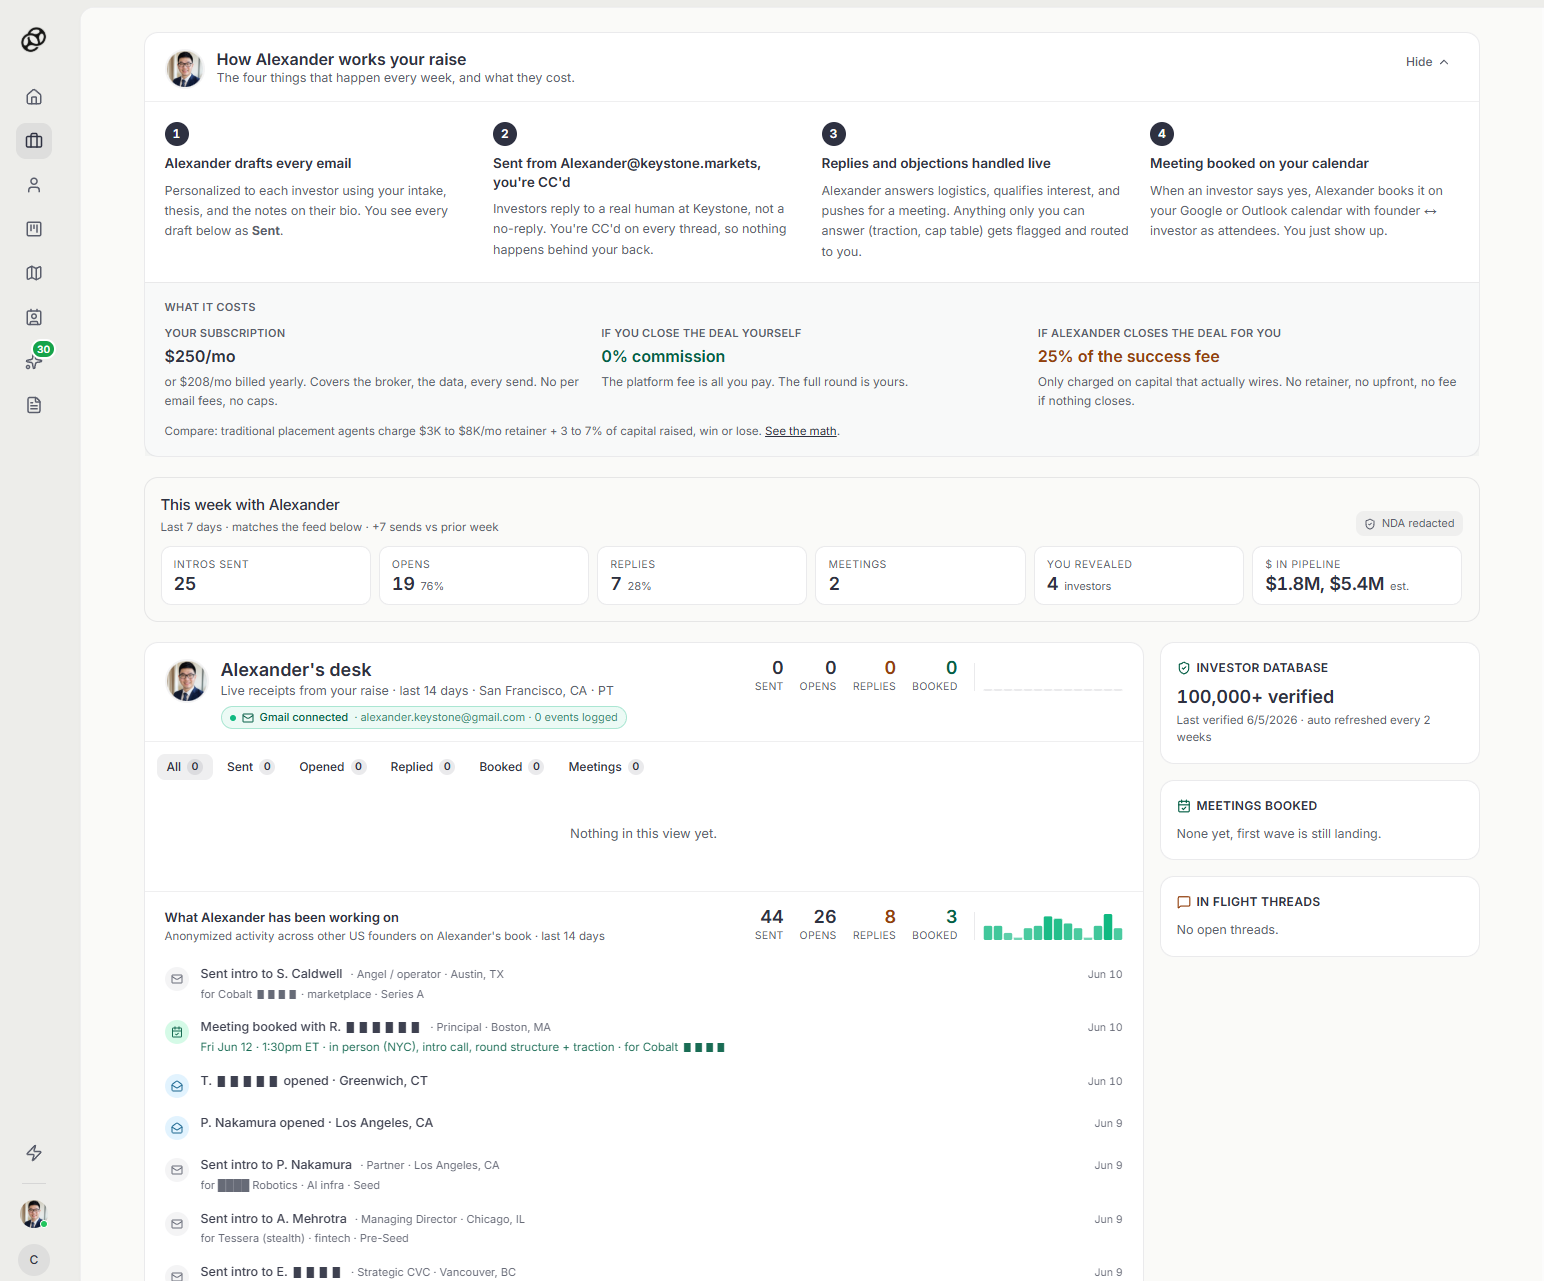Click Alexander's photo in the top panel
Screen dimensions: 1544x1281
(184, 69)
